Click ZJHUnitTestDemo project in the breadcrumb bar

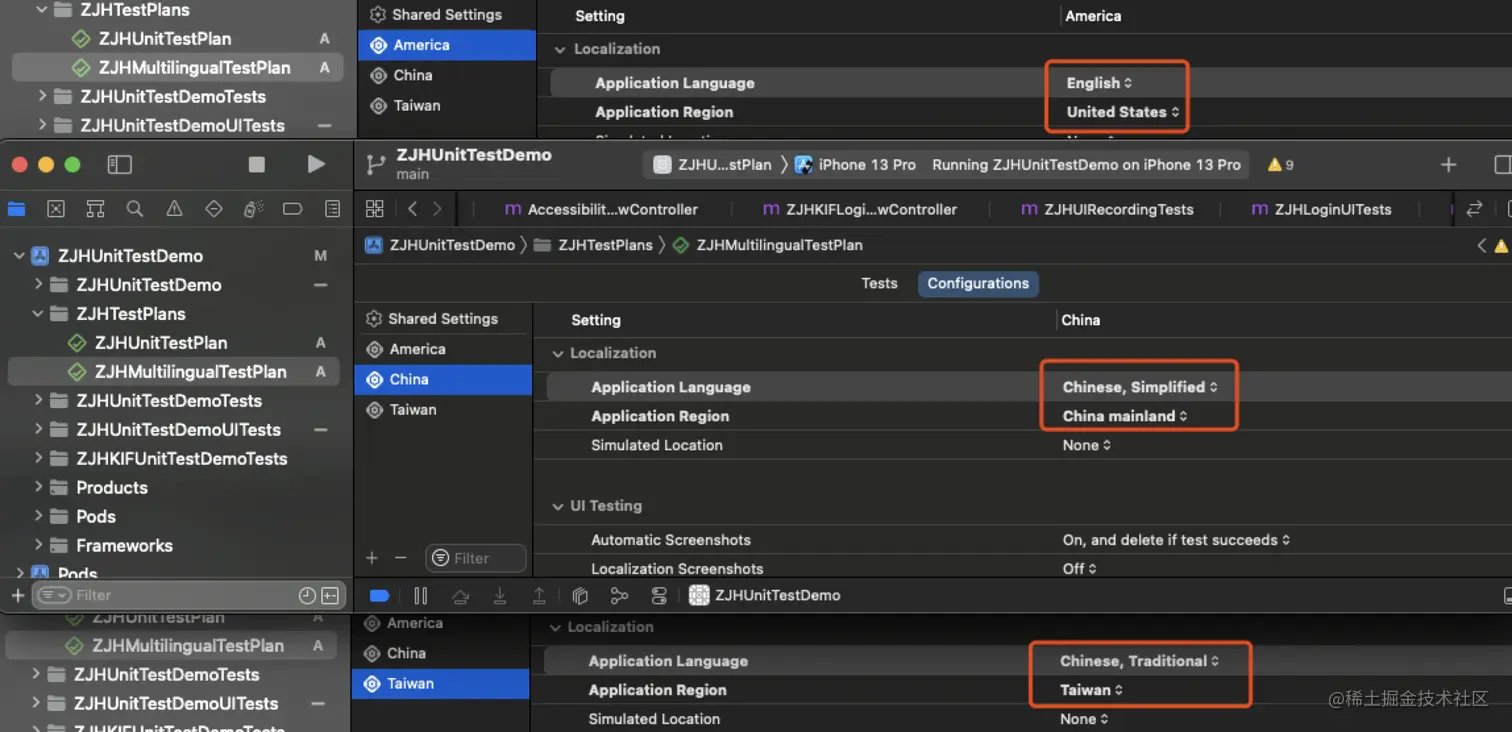point(440,245)
